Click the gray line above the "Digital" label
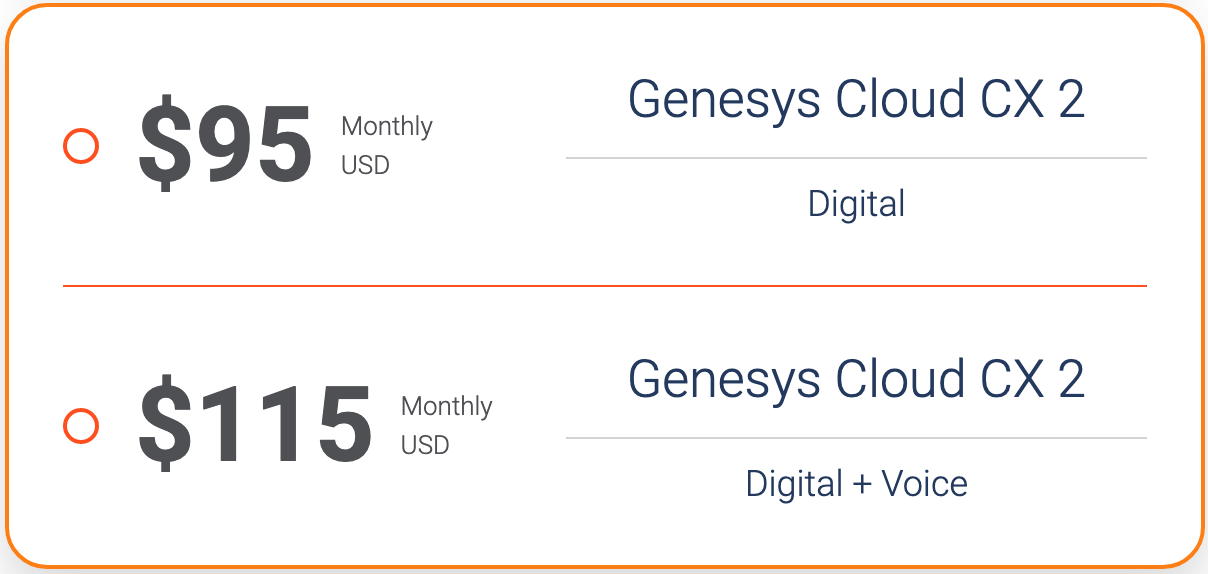 pos(856,158)
